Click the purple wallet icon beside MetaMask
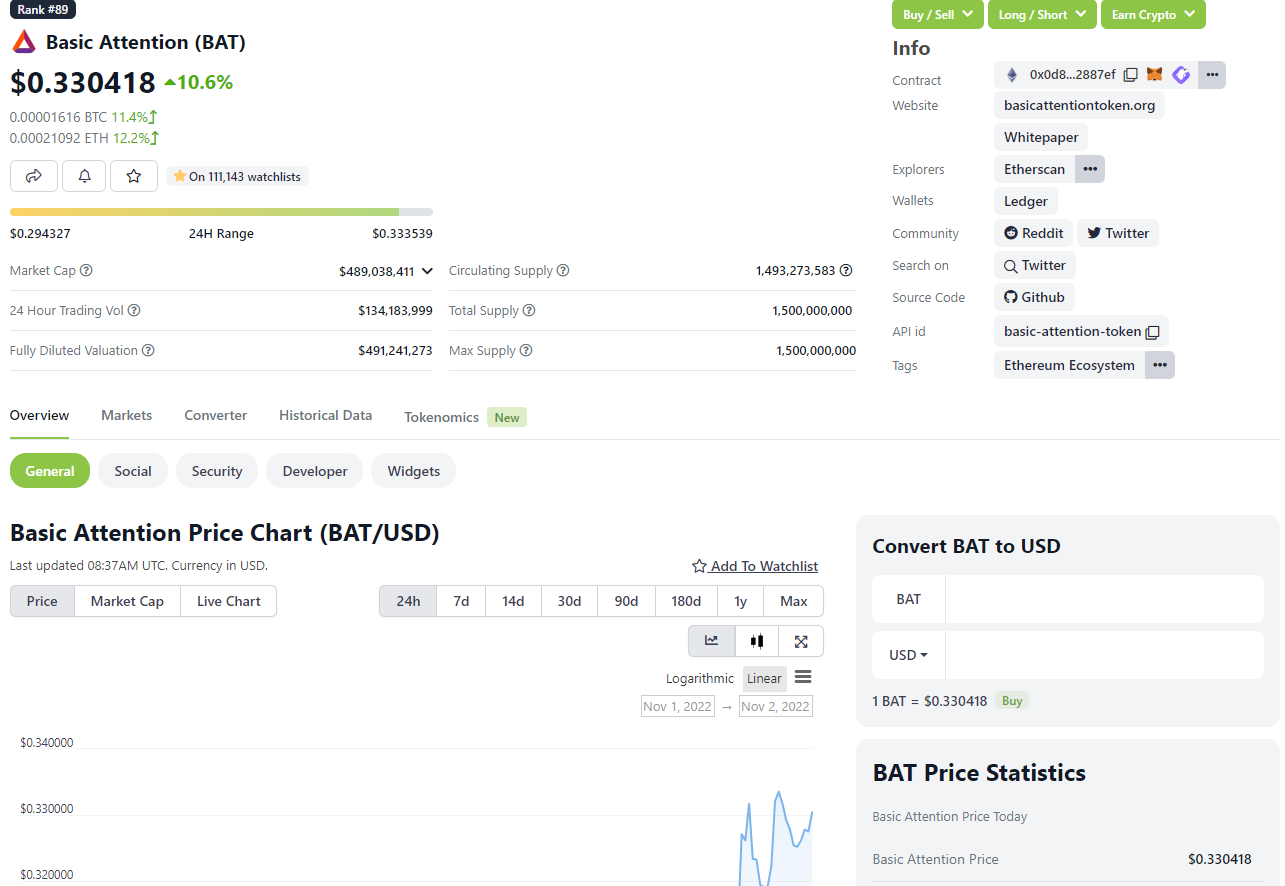 1181,74
